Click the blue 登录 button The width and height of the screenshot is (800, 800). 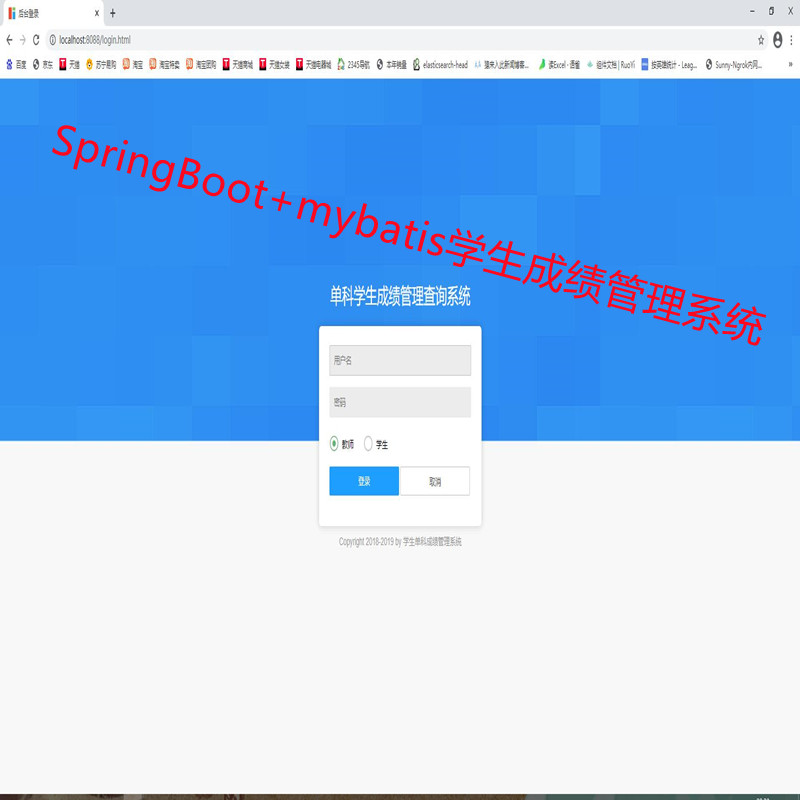[x=364, y=481]
